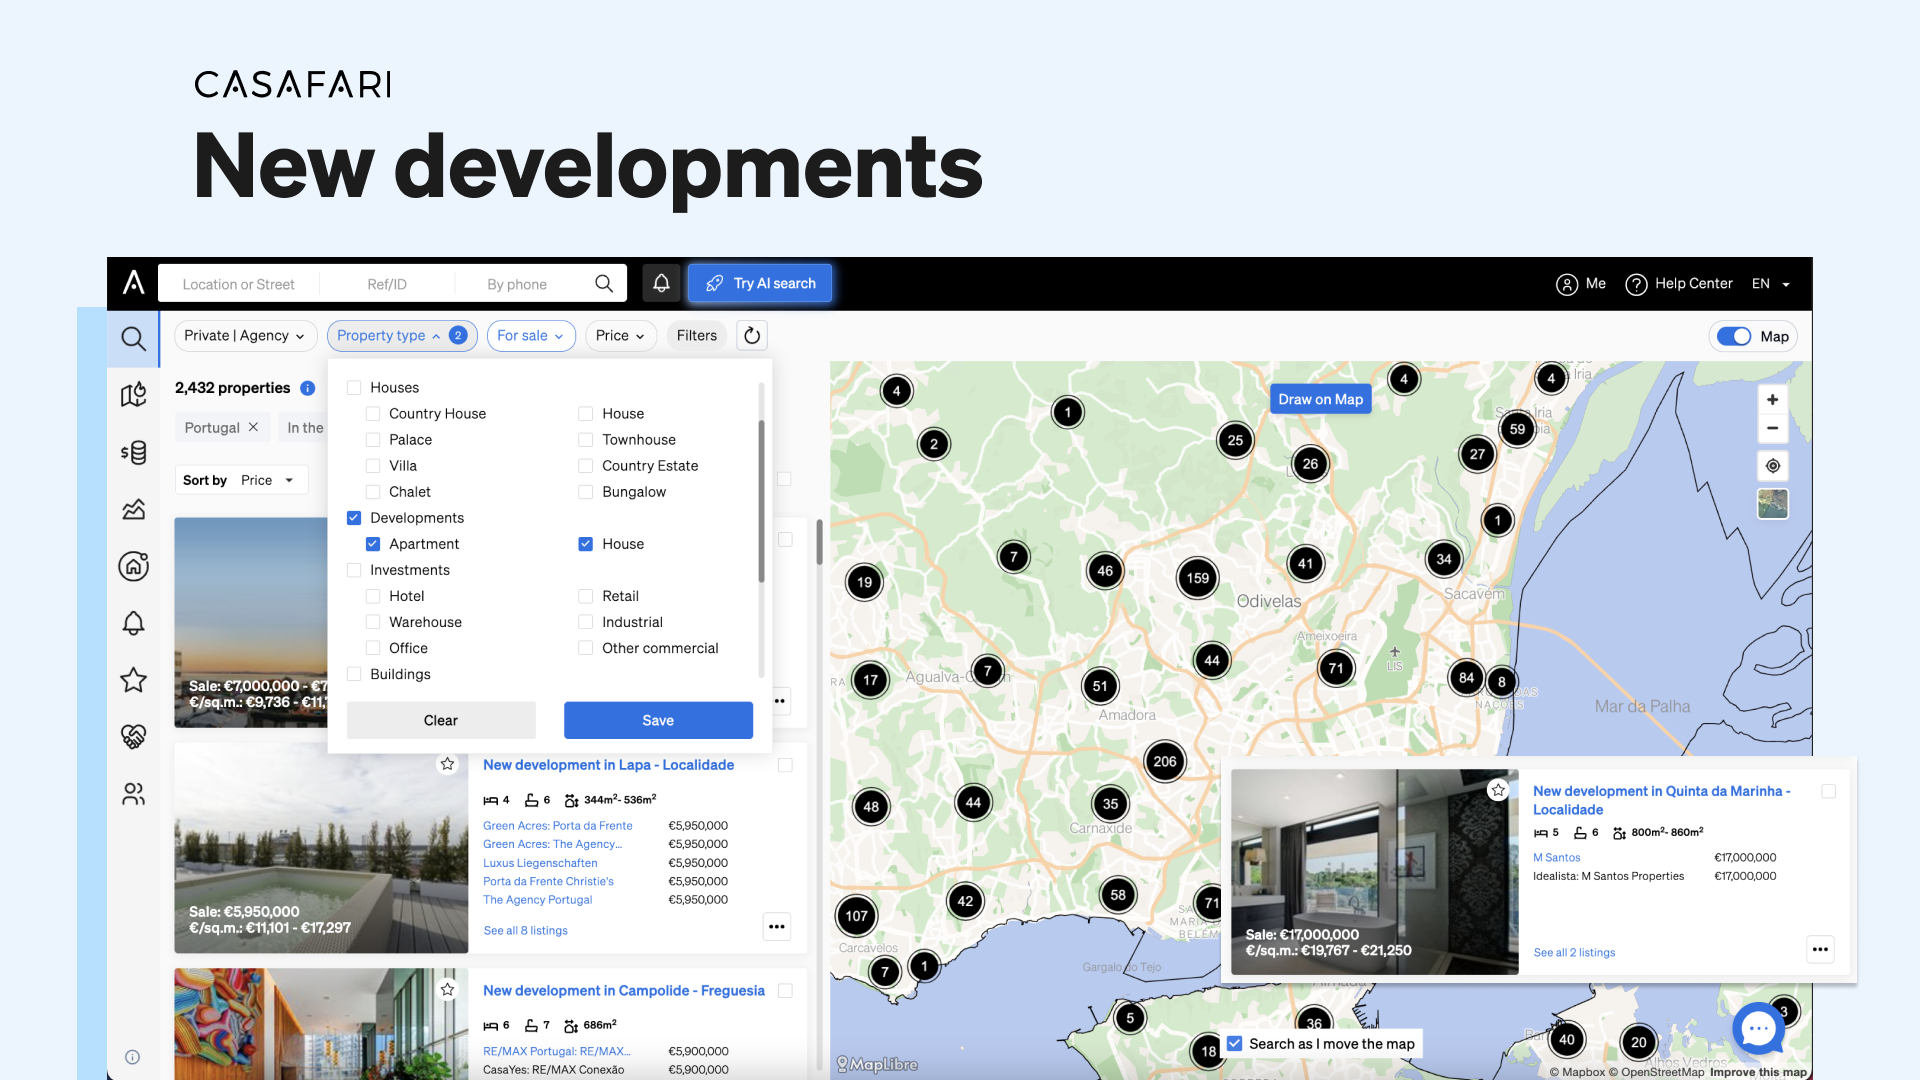Select the search magnifier in sidebar
The height and width of the screenshot is (1080, 1920).
tap(134, 338)
